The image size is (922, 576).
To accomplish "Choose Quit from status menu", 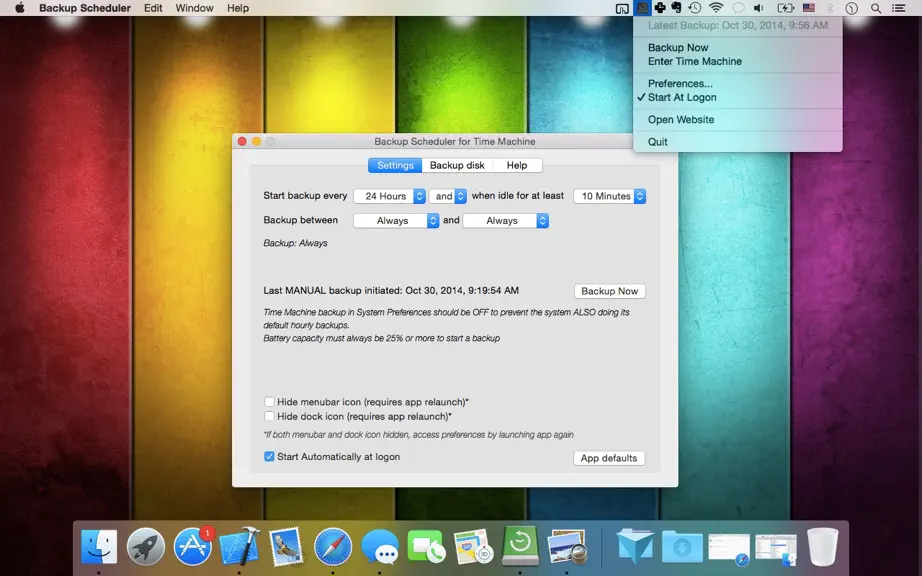I will pyautogui.click(x=657, y=142).
